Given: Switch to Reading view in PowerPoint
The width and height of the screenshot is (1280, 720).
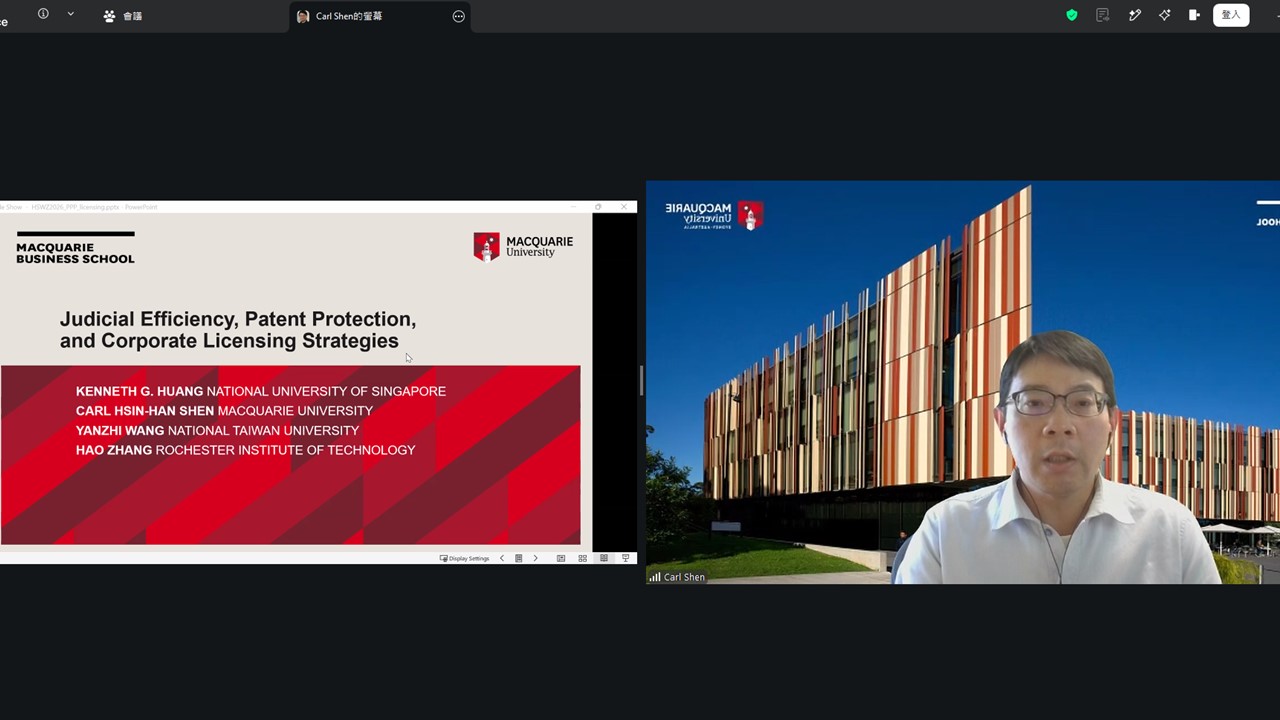Looking at the screenshot, I should (x=604, y=558).
